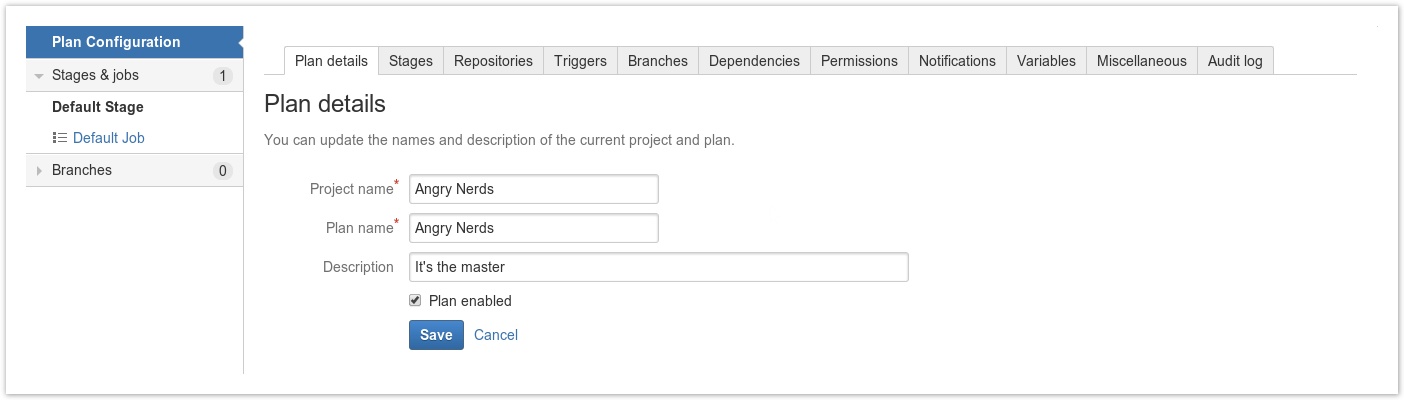1404x400 pixels.
Task: Toggle the Plan enabled checkbox
Action: pos(415,300)
